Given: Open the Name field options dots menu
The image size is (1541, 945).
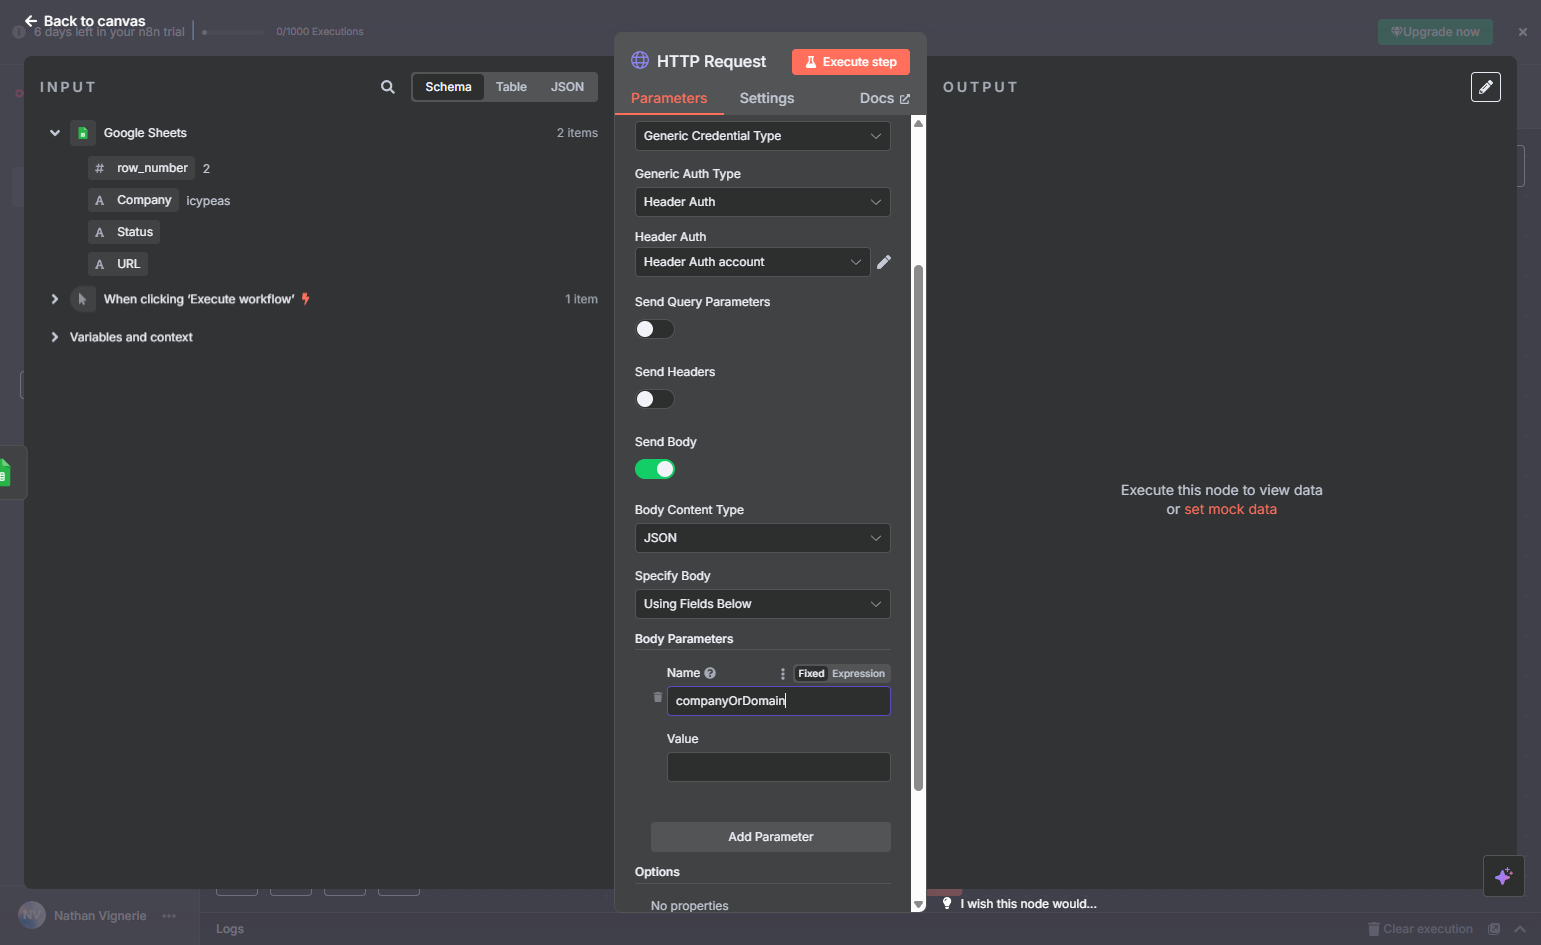Looking at the screenshot, I should click(x=782, y=674).
